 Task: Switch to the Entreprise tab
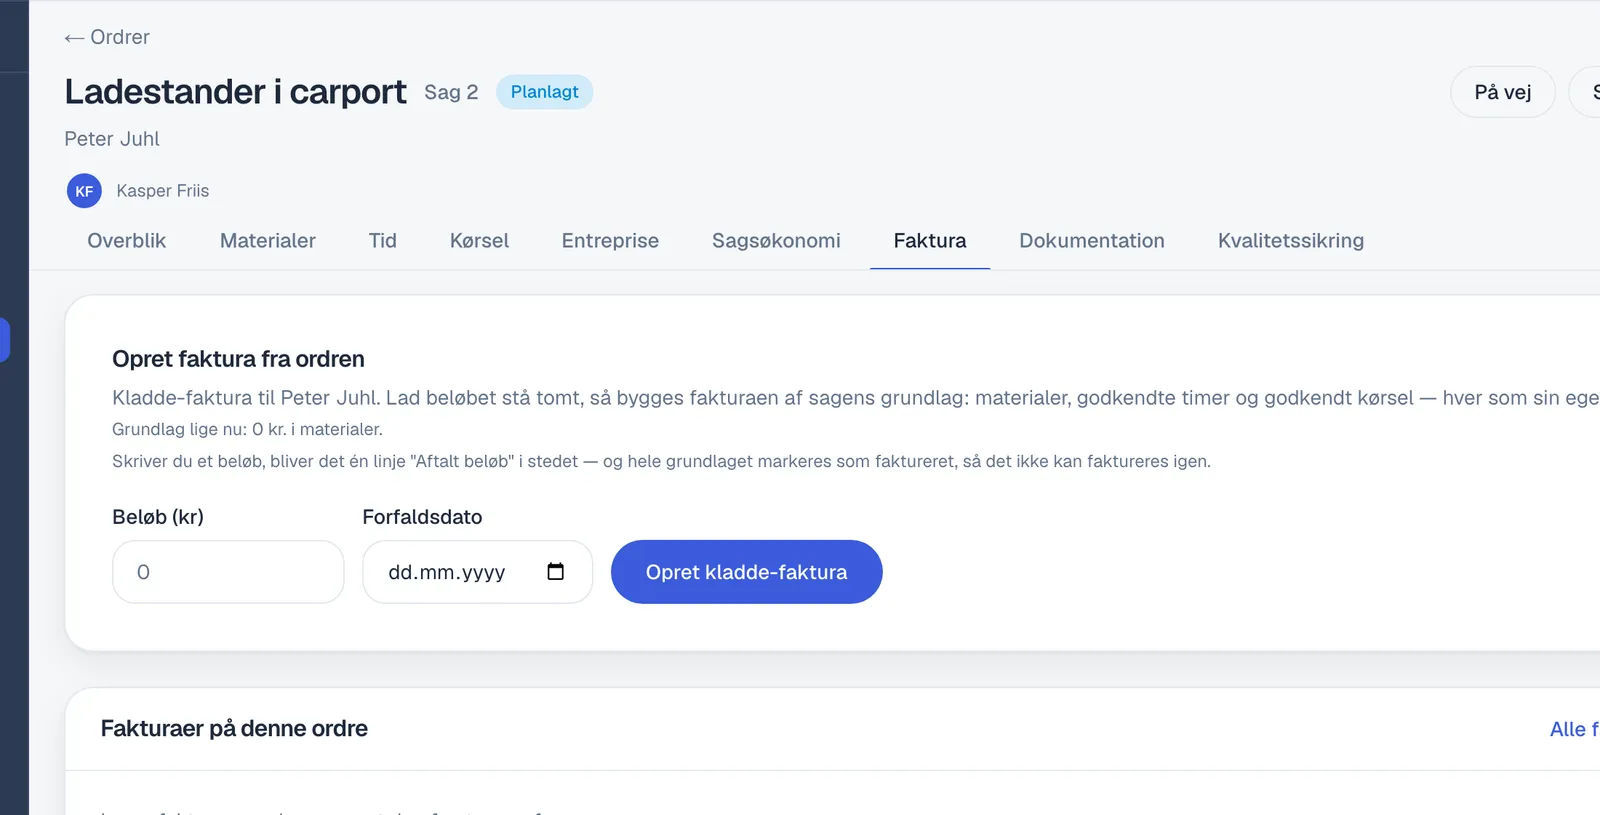[610, 241]
